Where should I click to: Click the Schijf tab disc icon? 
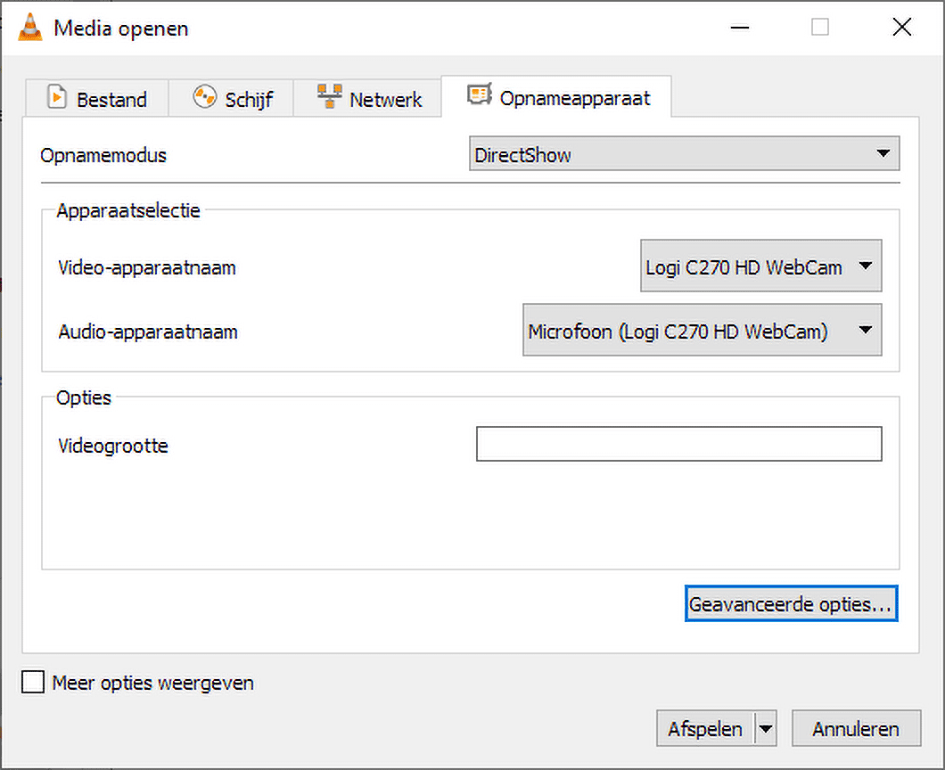pos(205,98)
